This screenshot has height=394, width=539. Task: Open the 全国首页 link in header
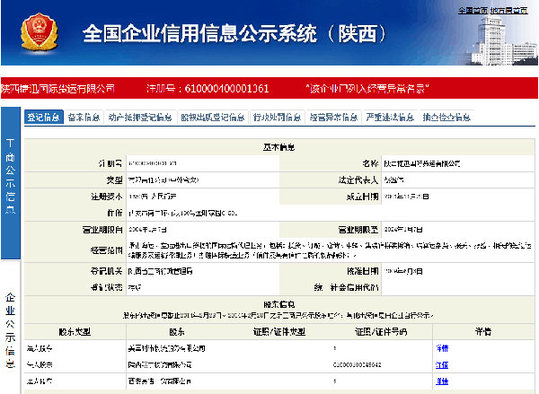[473, 10]
